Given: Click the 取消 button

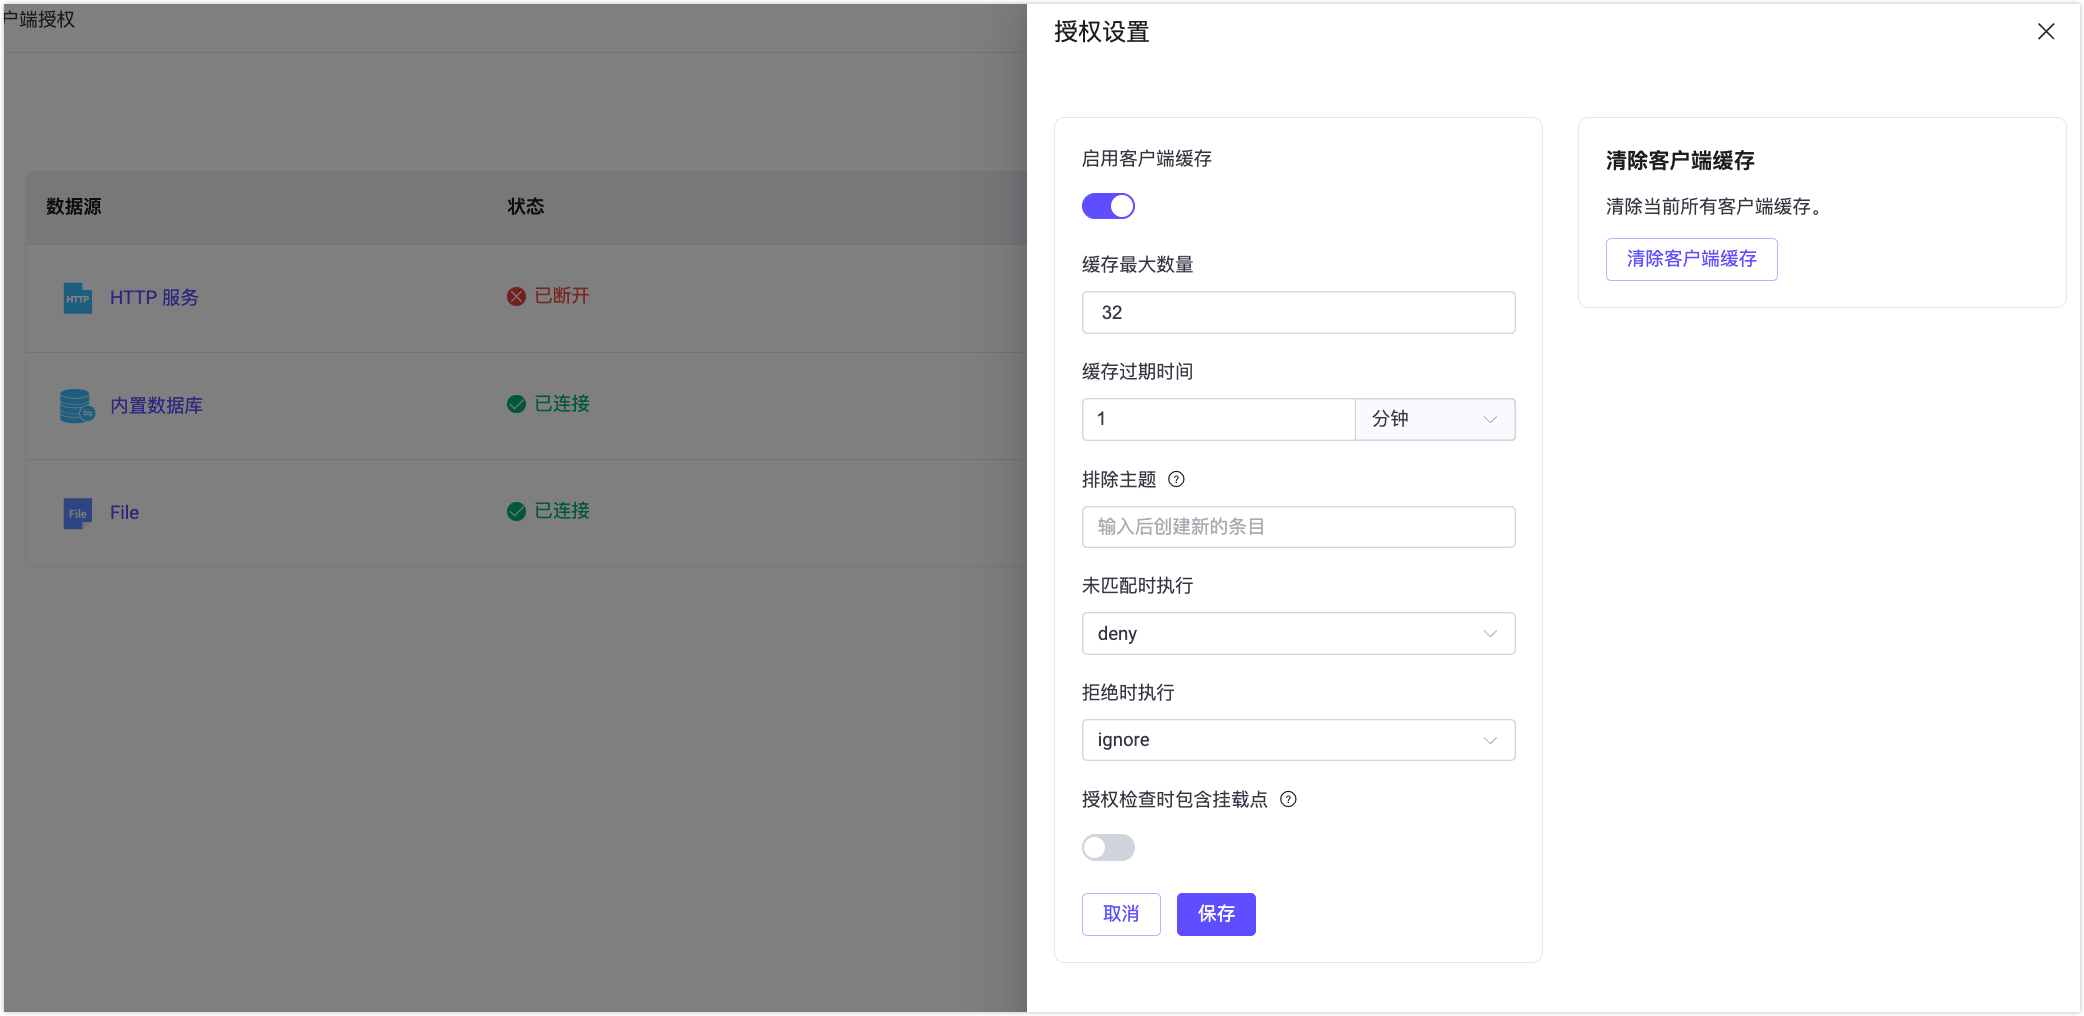Looking at the screenshot, I should coord(1121,914).
